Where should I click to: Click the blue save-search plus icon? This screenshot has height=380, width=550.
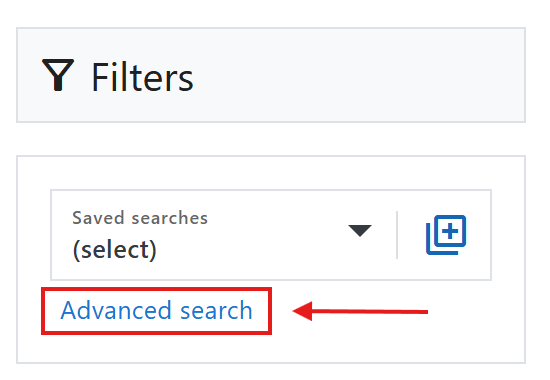(446, 235)
